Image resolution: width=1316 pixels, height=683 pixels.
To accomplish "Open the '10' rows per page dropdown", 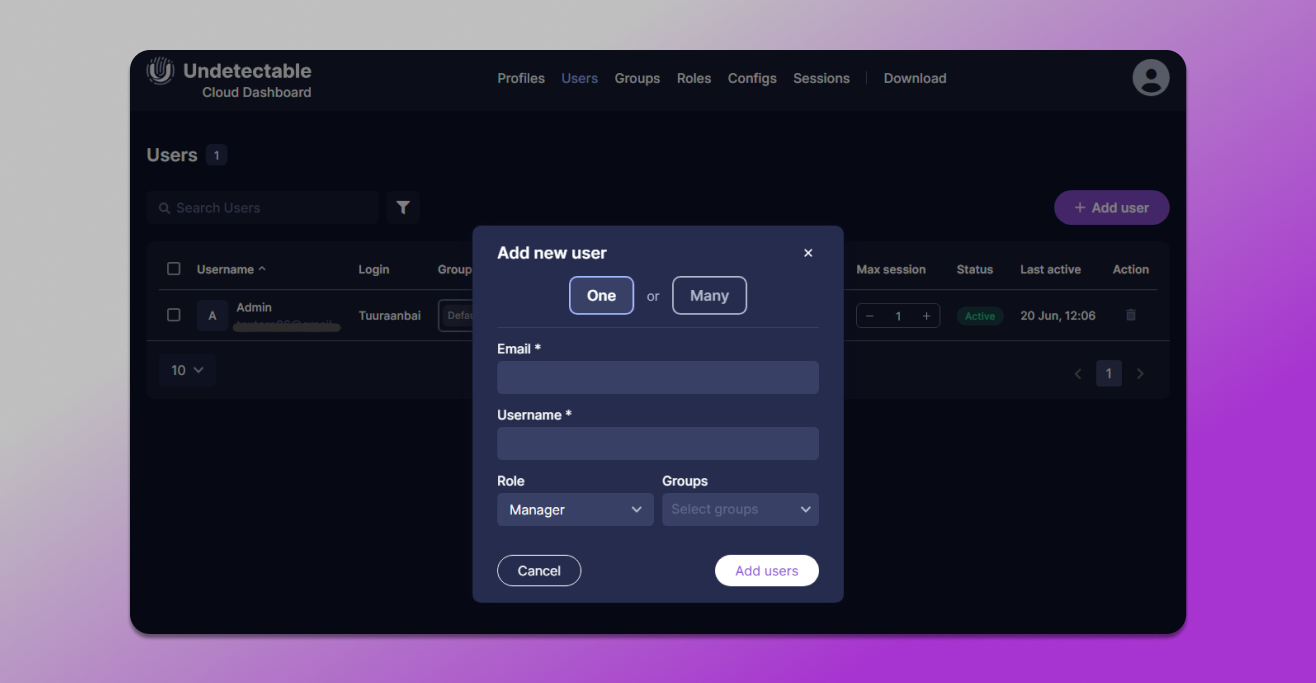I will coord(187,370).
